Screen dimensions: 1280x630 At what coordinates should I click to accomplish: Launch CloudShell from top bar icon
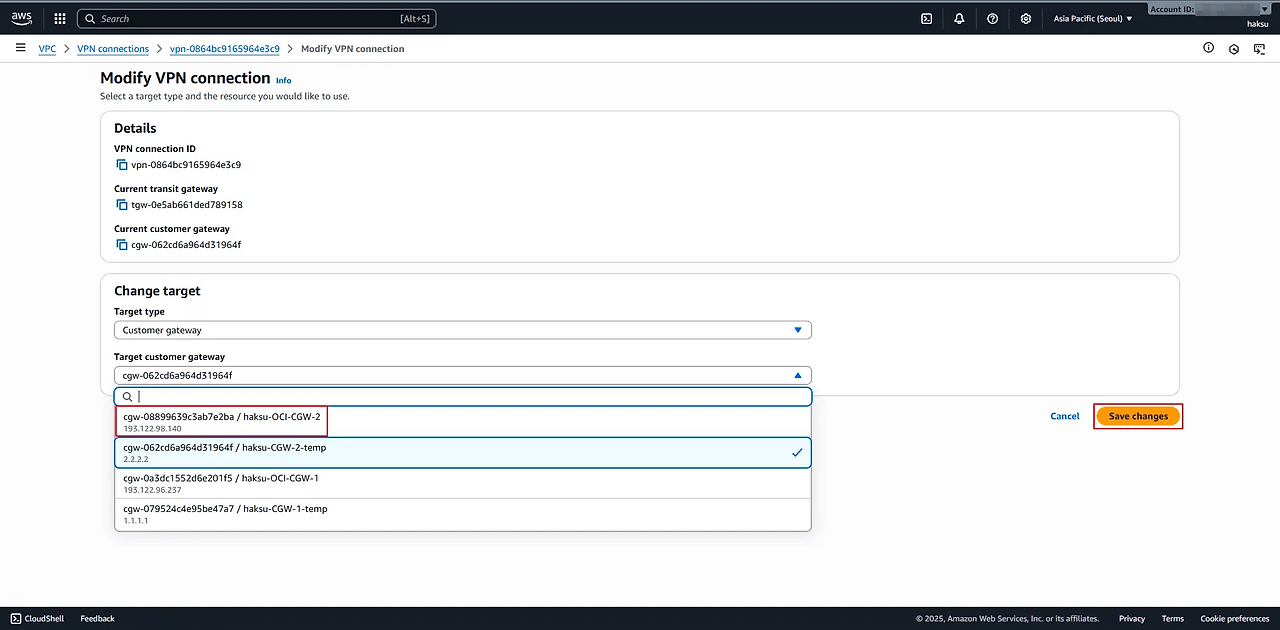click(x=927, y=18)
